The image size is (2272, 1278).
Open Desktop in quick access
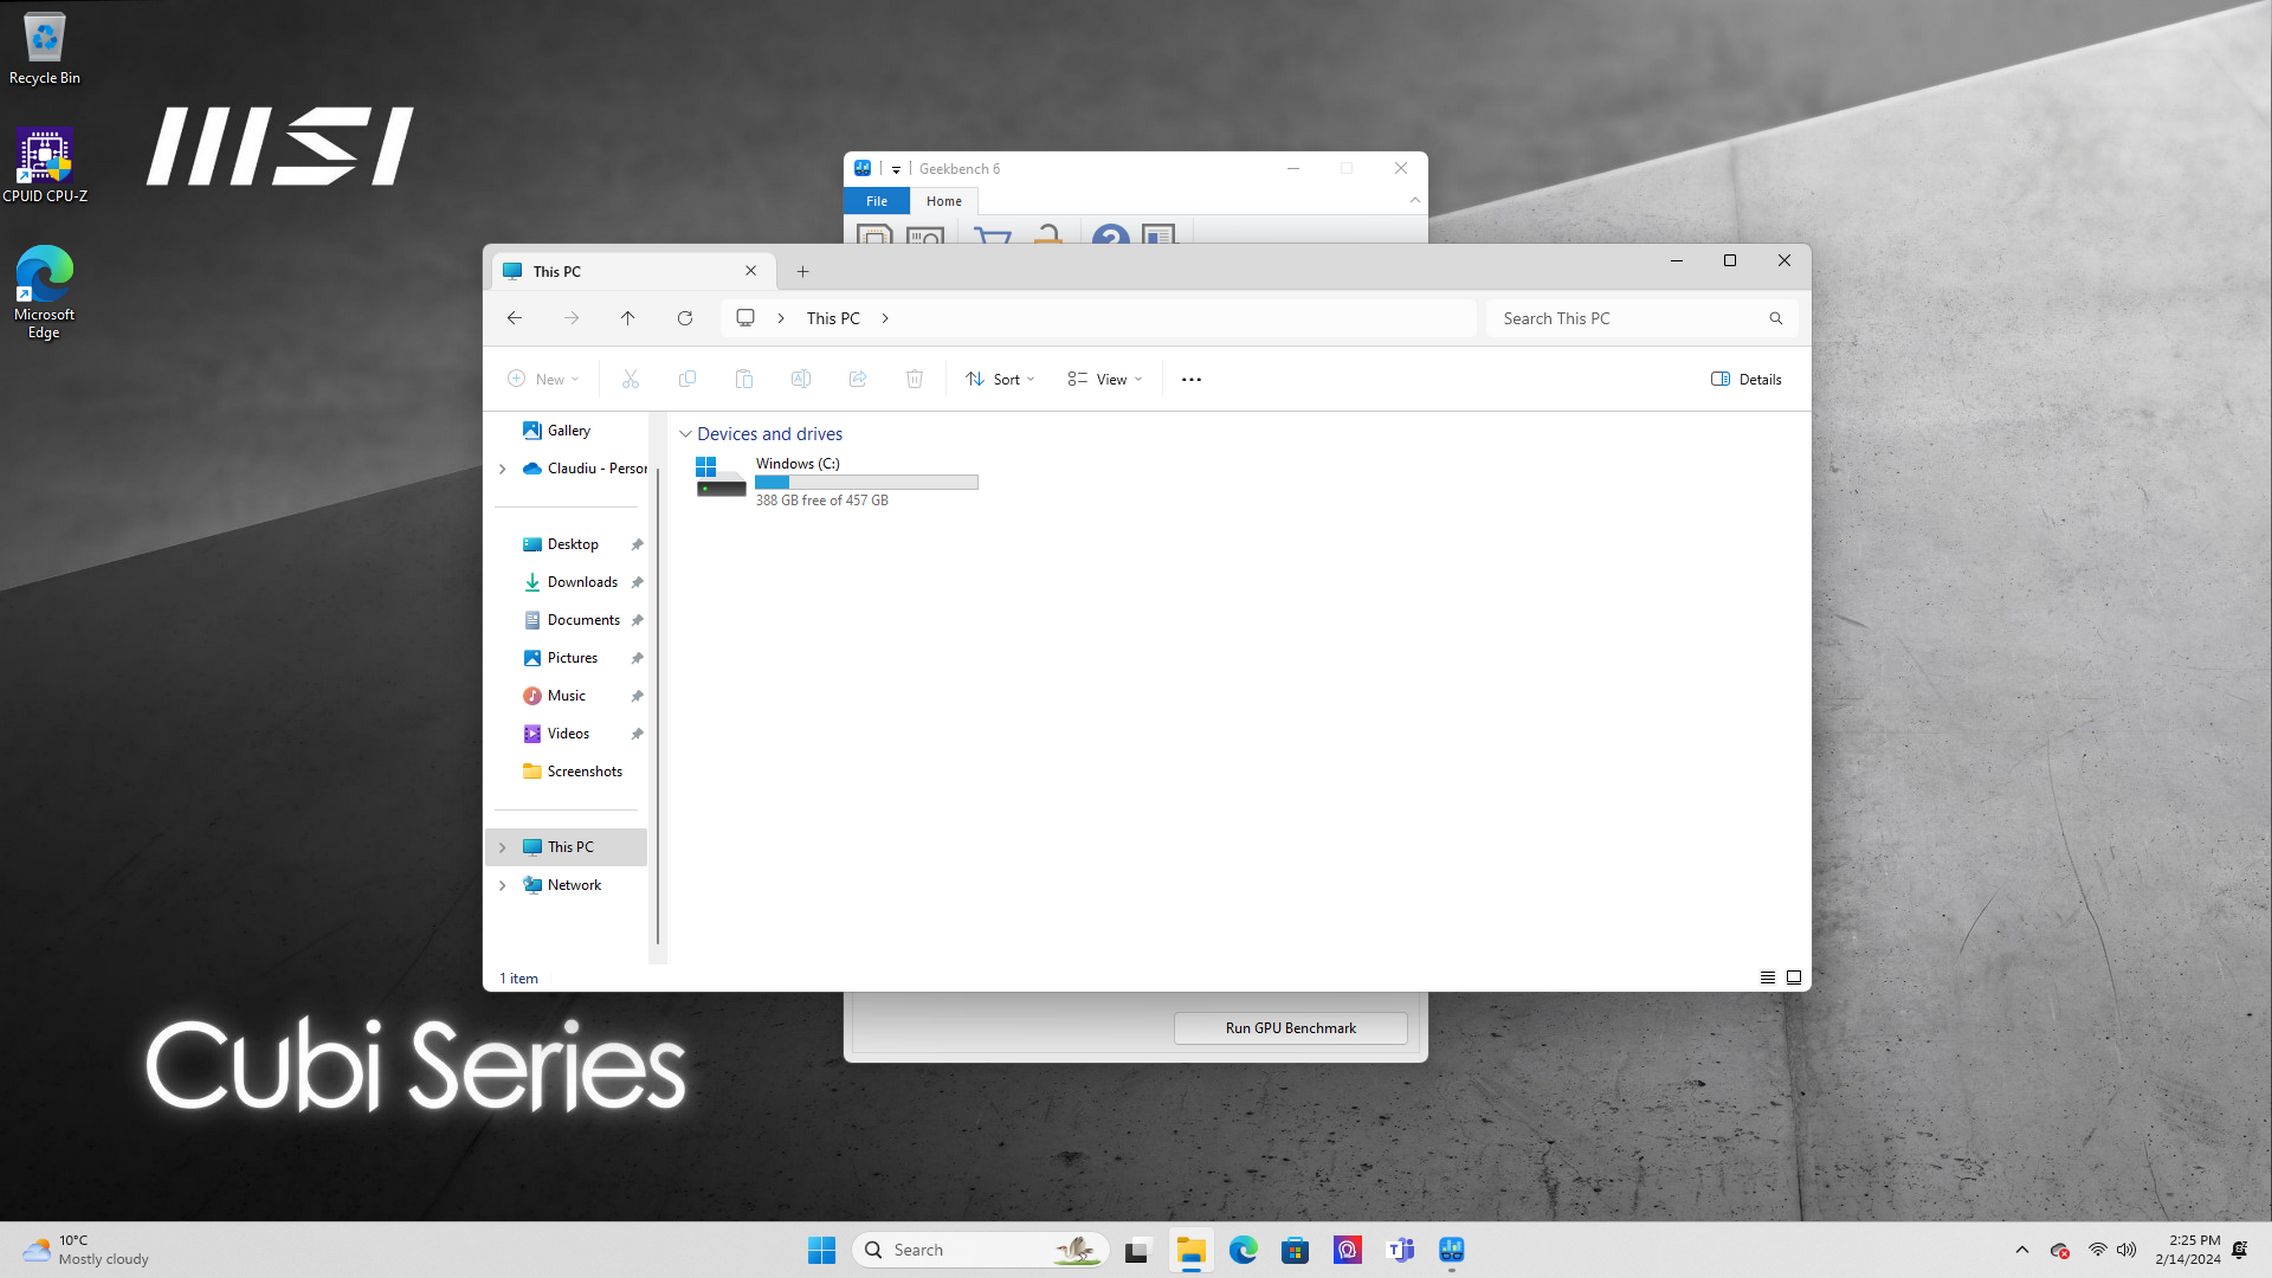point(572,544)
